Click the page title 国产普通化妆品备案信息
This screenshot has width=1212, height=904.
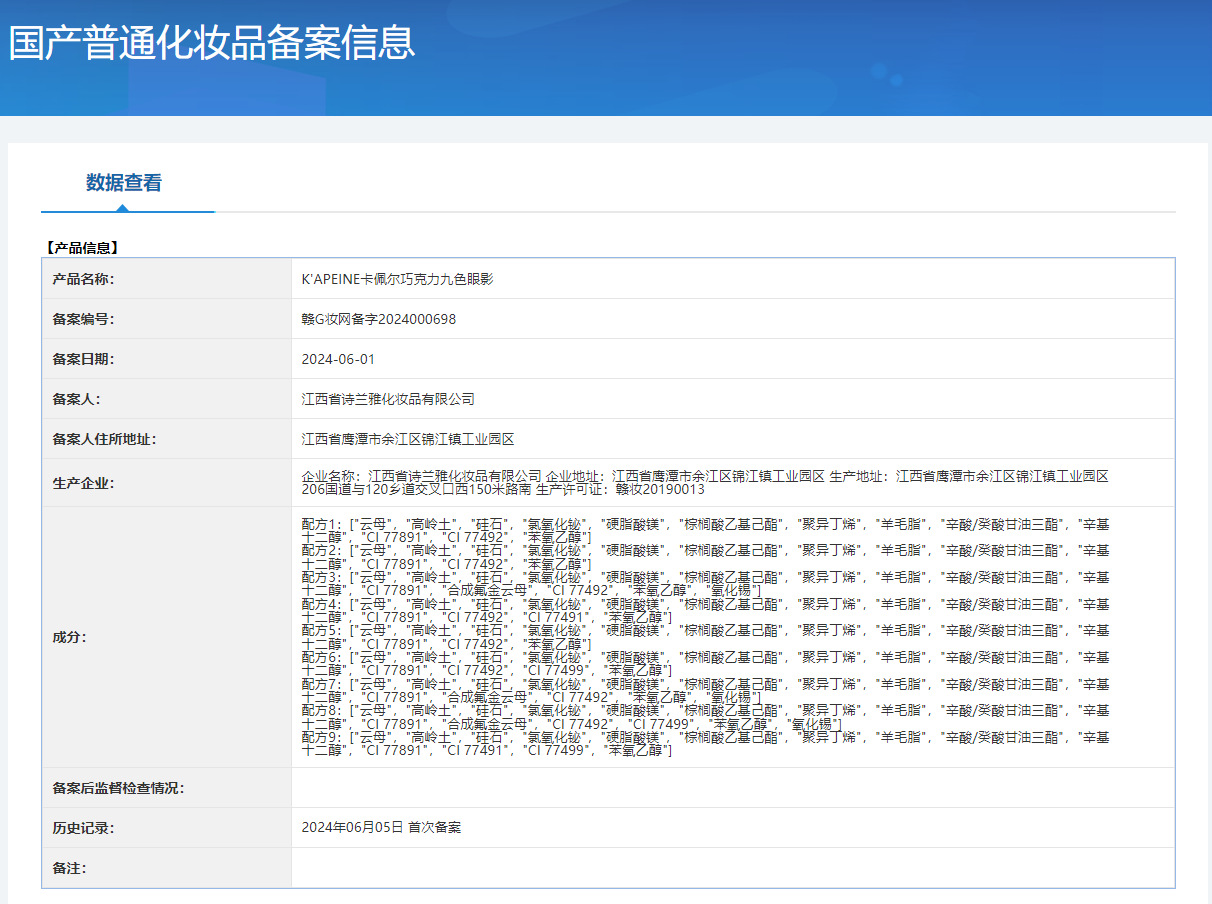[212, 43]
